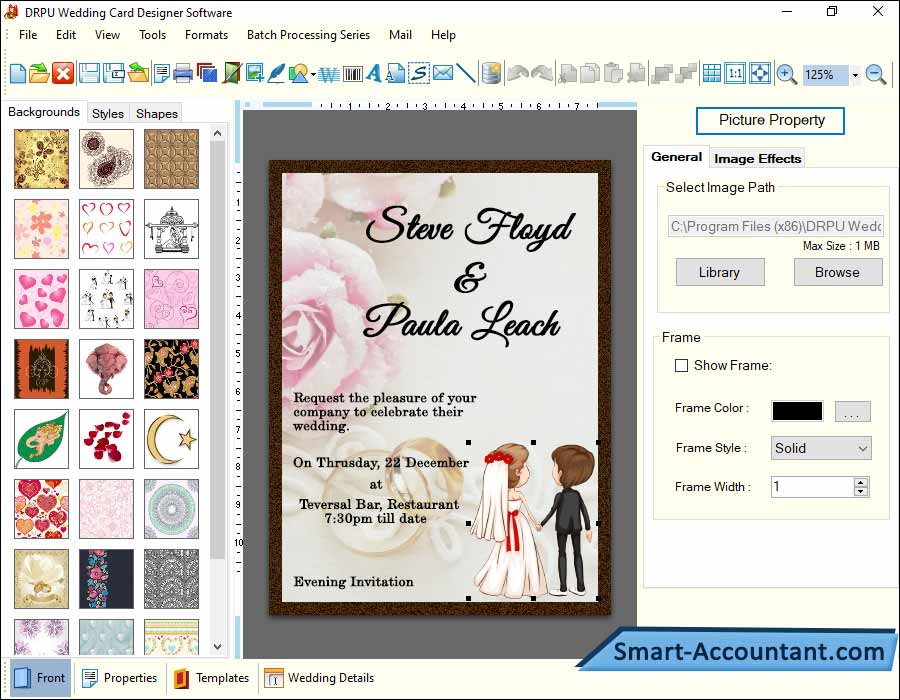Open the Mail menu
The width and height of the screenshot is (900, 700).
pyautogui.click(x=400, y=35)
